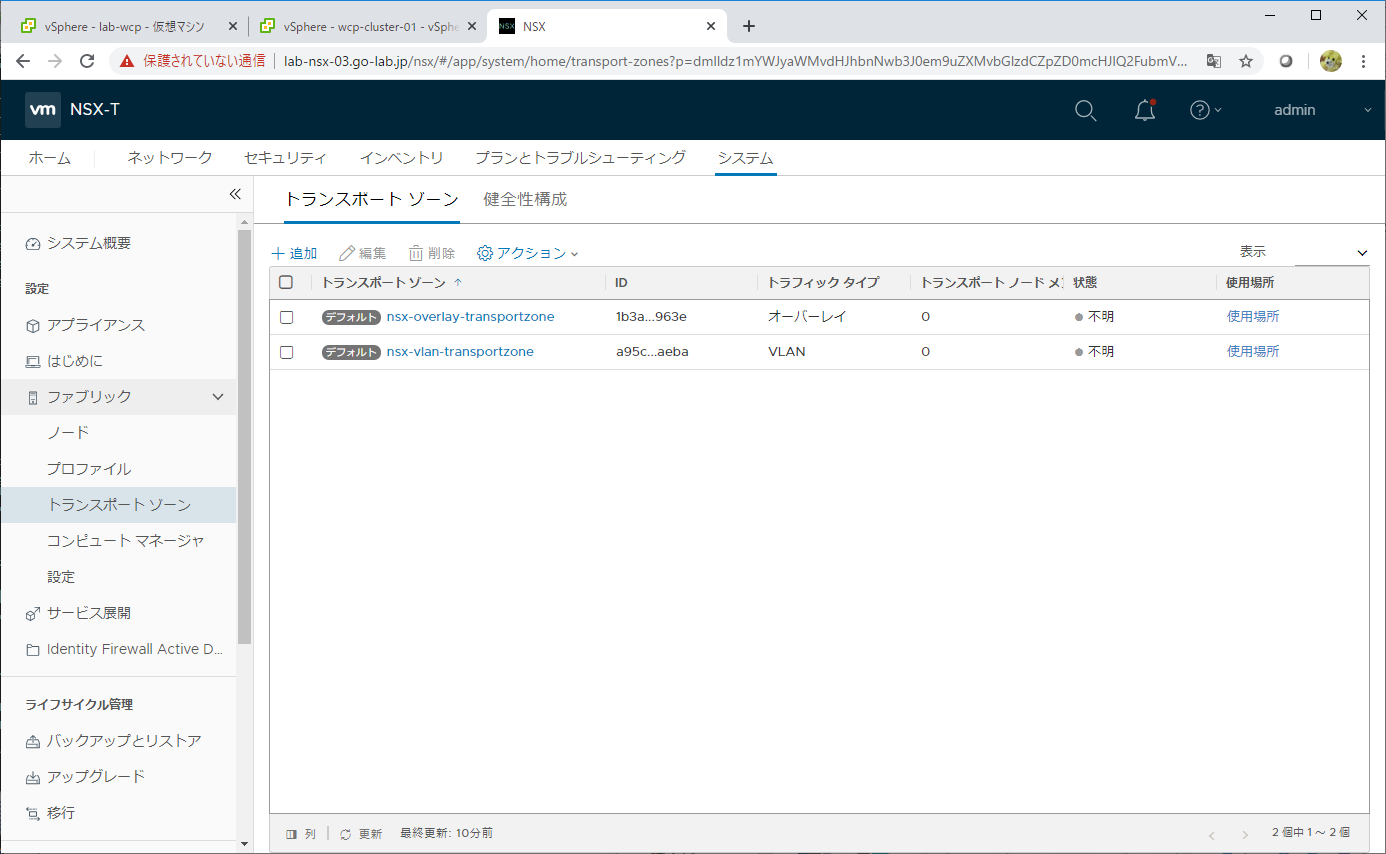This screenshot has height=854, width=1386.
Task: Switch to インベントリ tab
Action: coord(401,158)
